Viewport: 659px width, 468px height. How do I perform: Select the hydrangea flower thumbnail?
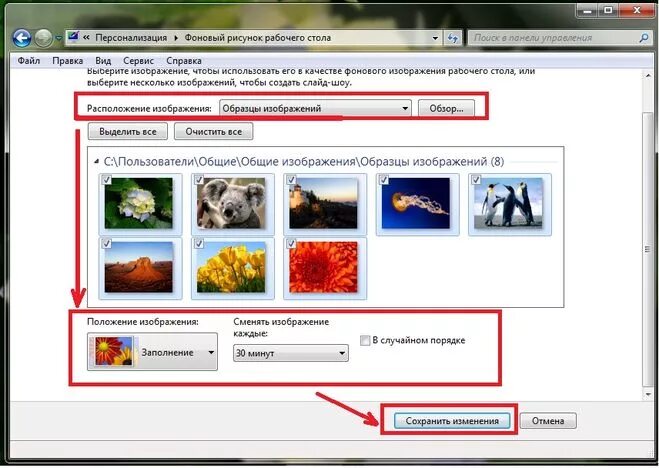pyautogui.click(x=139, y=203)
